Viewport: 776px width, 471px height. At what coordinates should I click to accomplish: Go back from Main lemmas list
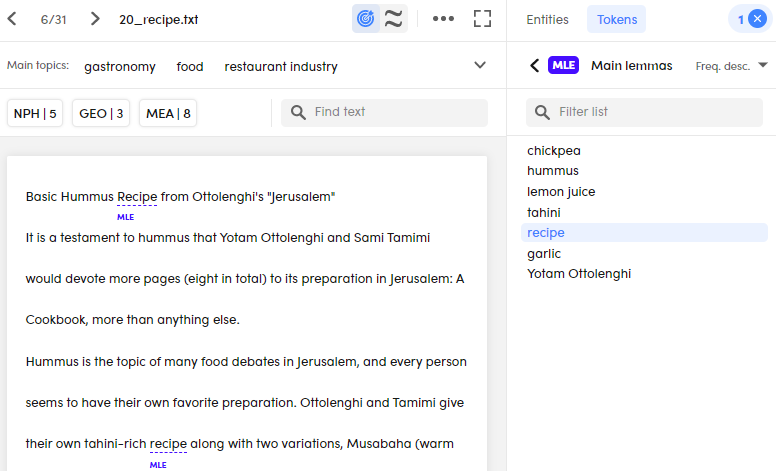click(x=534, y=65)
